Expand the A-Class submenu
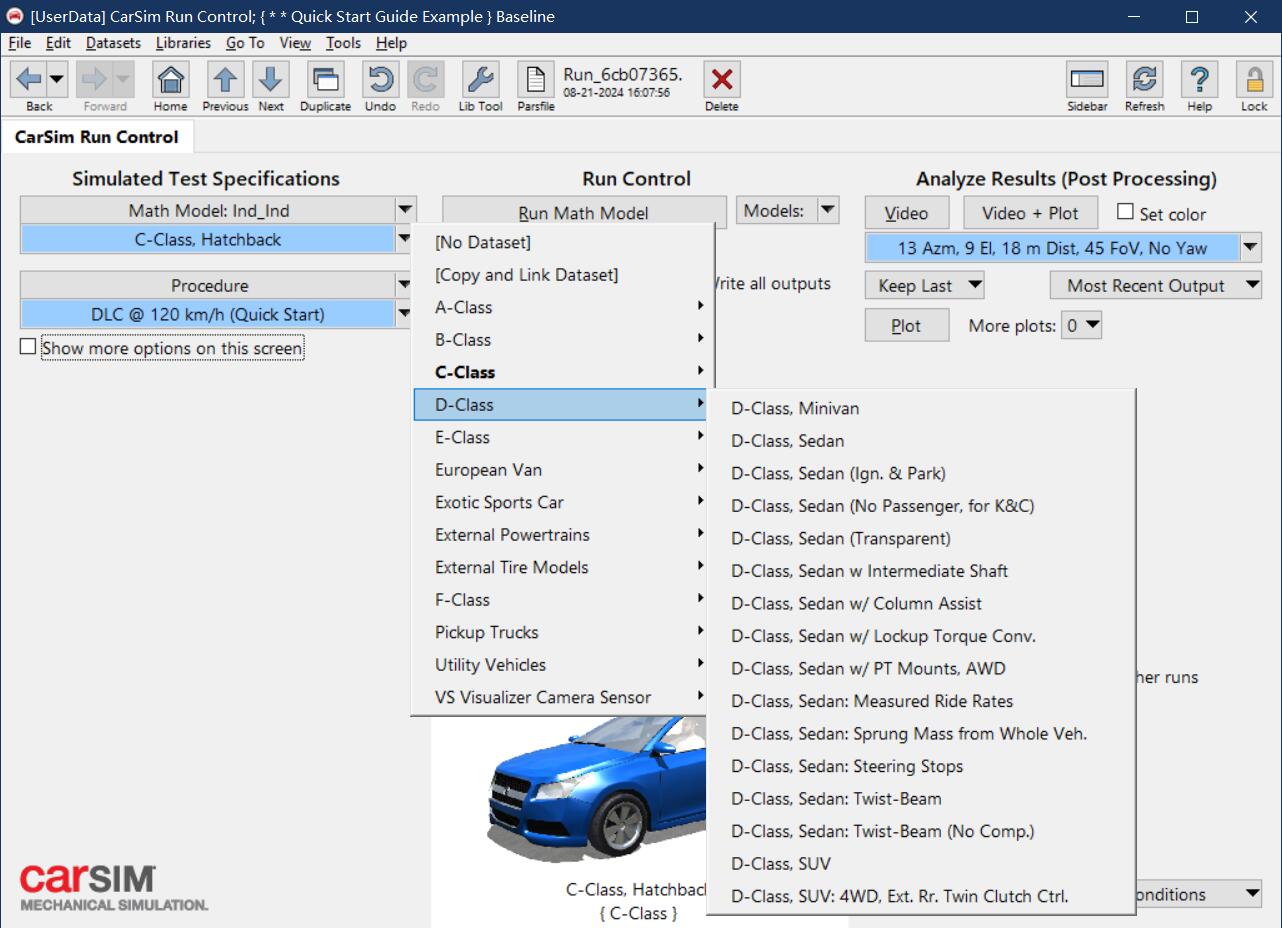1282x928 pixels. click(x=563, y=307)
